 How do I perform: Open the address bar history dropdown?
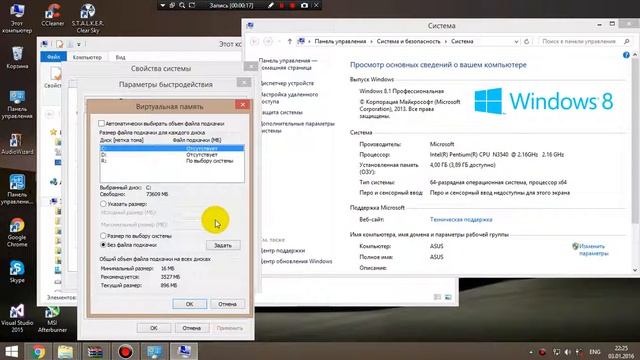tap(516, 41)
